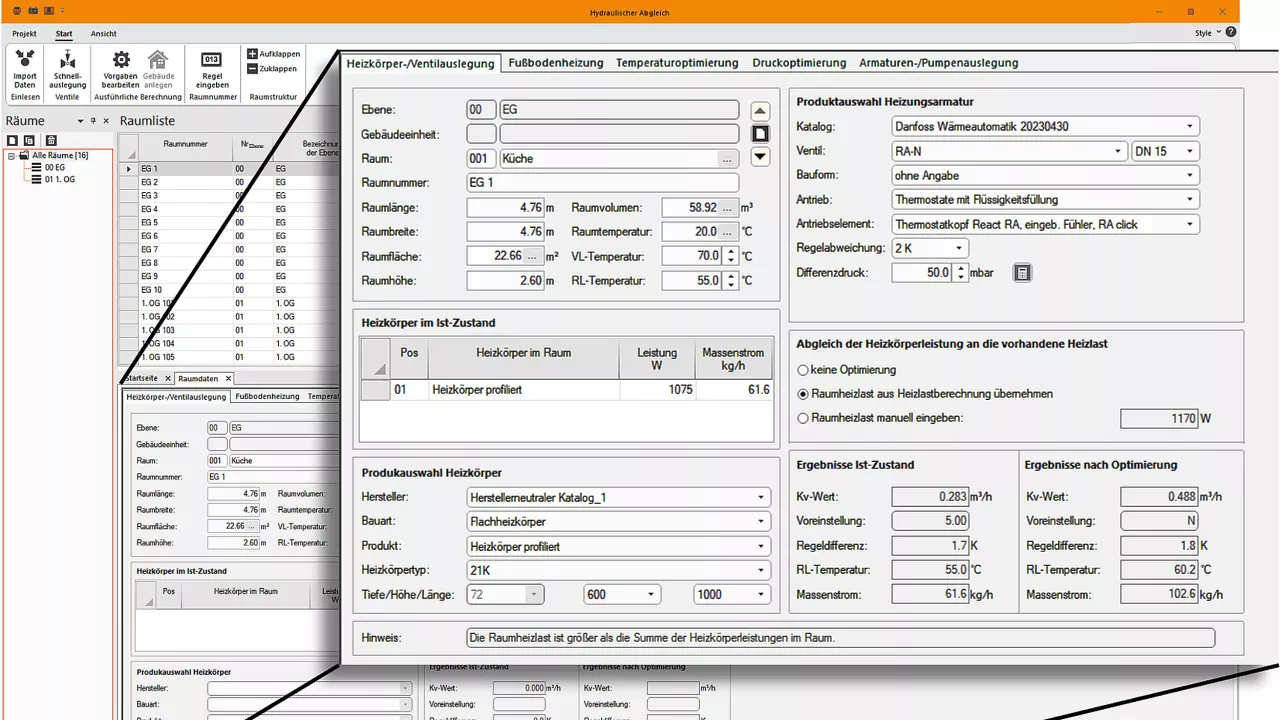This screenshot has height=720, width=1280.
Task: Increase VL-Temperatur using the up spinner
Action: tap(731, 251)
